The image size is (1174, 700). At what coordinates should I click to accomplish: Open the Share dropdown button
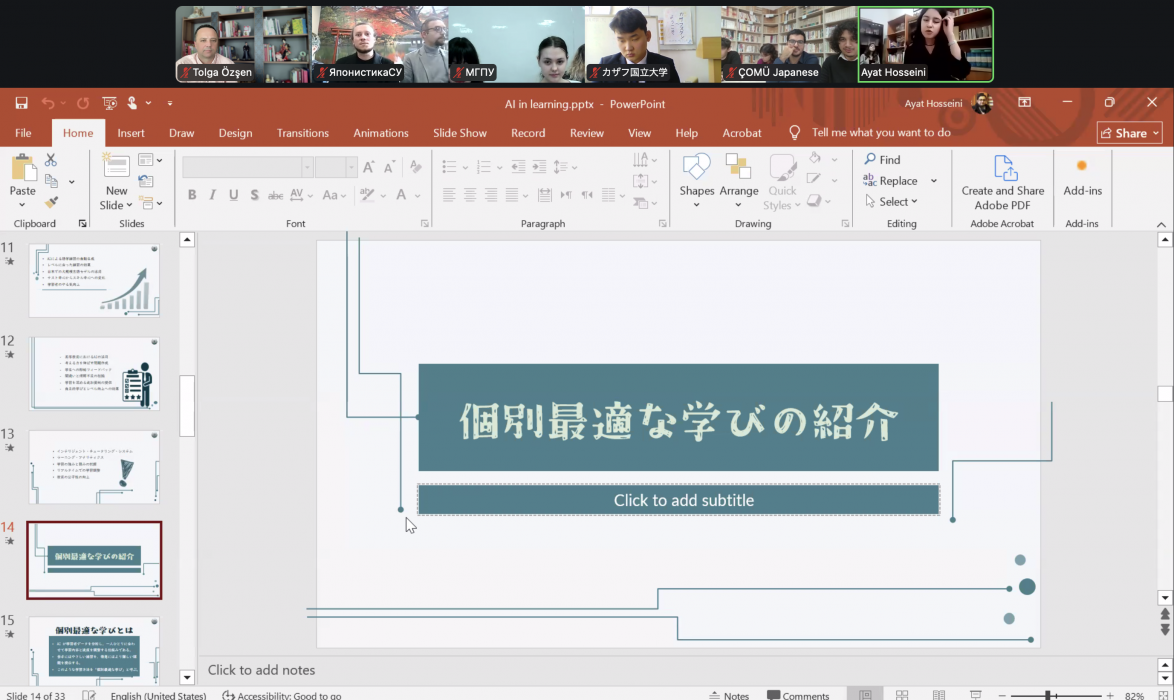pyautogui.click(x=1131, y=133)
